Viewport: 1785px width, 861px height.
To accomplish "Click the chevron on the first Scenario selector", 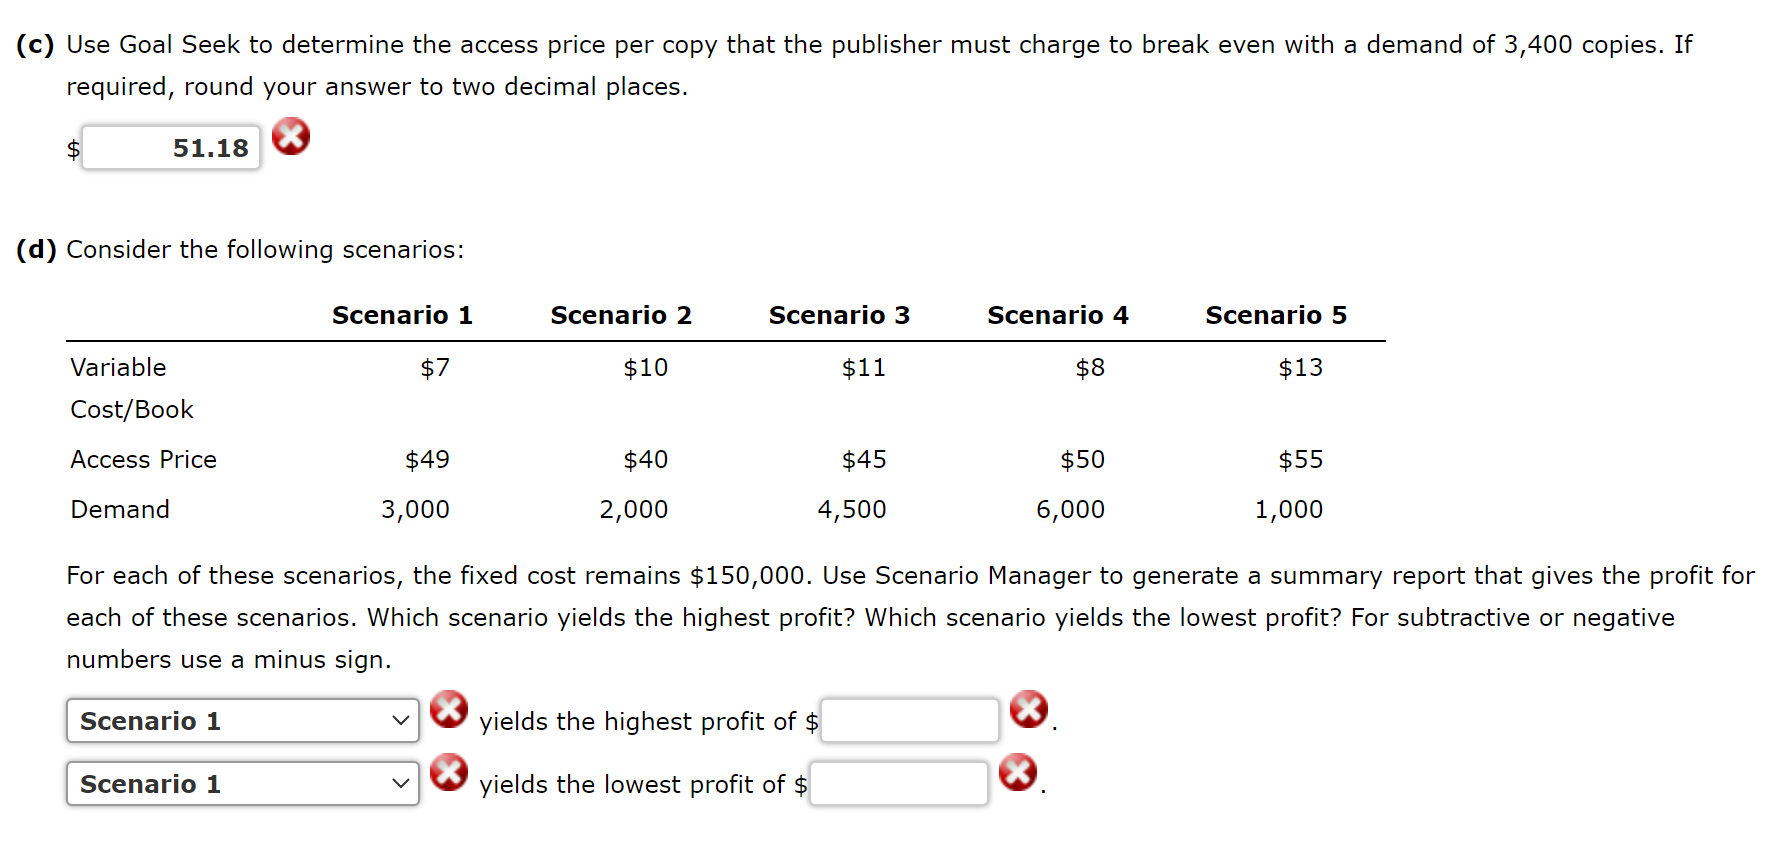I will point(400,720).
